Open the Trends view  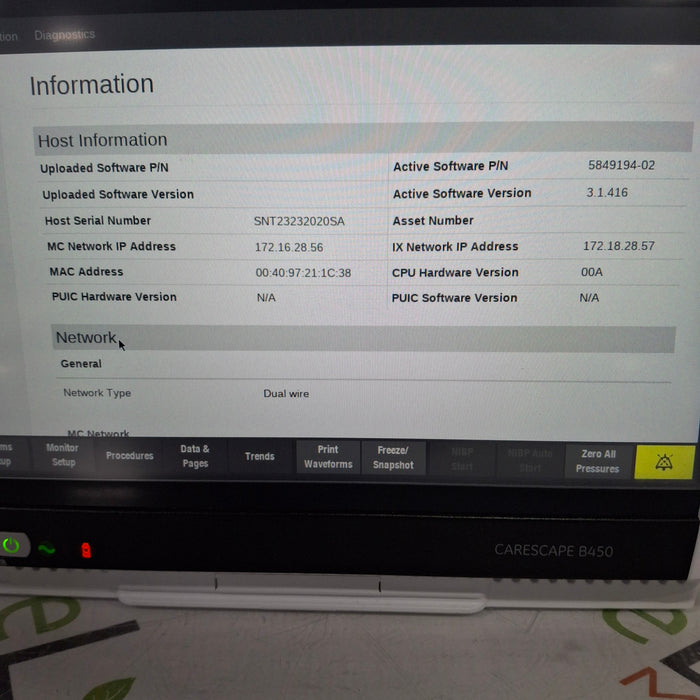click(x=259, y=456)
